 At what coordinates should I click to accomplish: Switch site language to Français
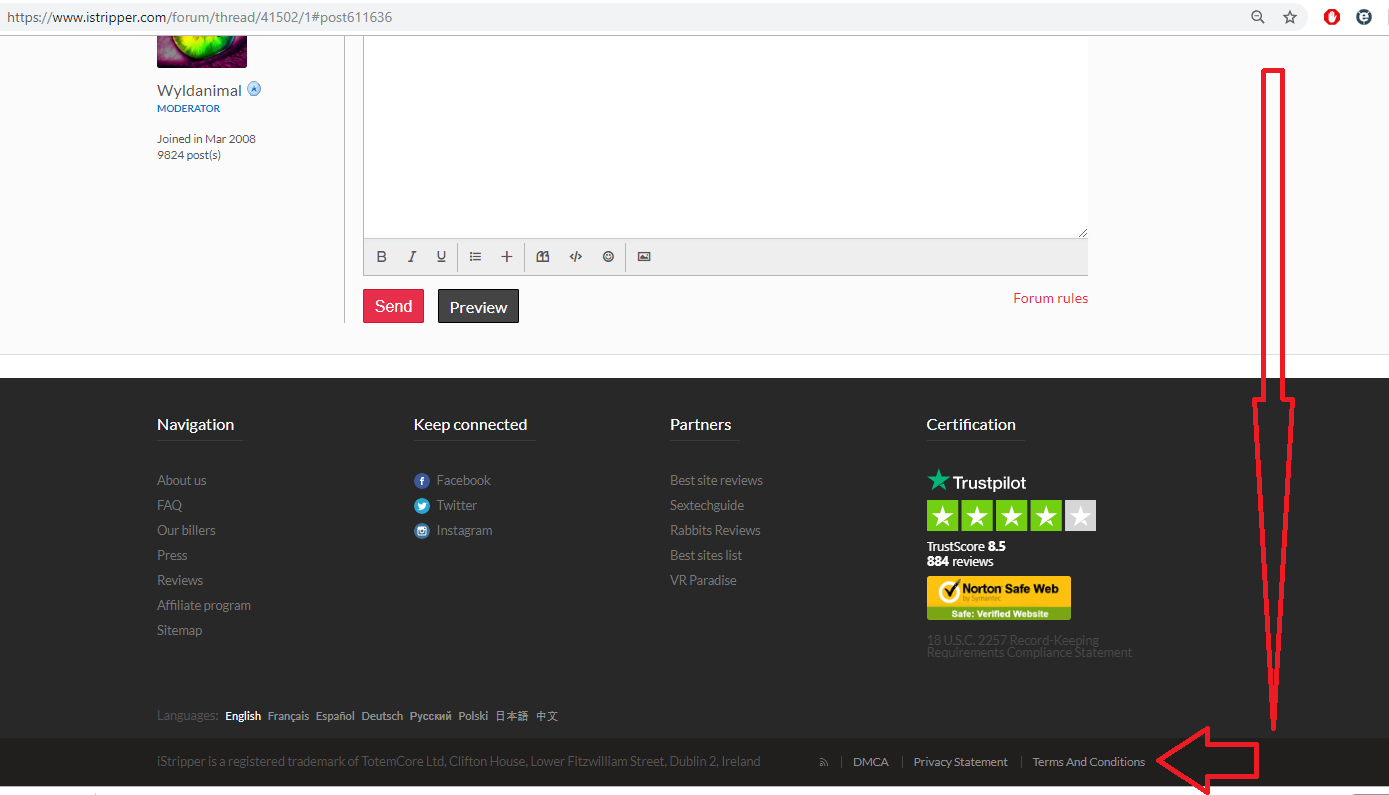tap(288, 716)
